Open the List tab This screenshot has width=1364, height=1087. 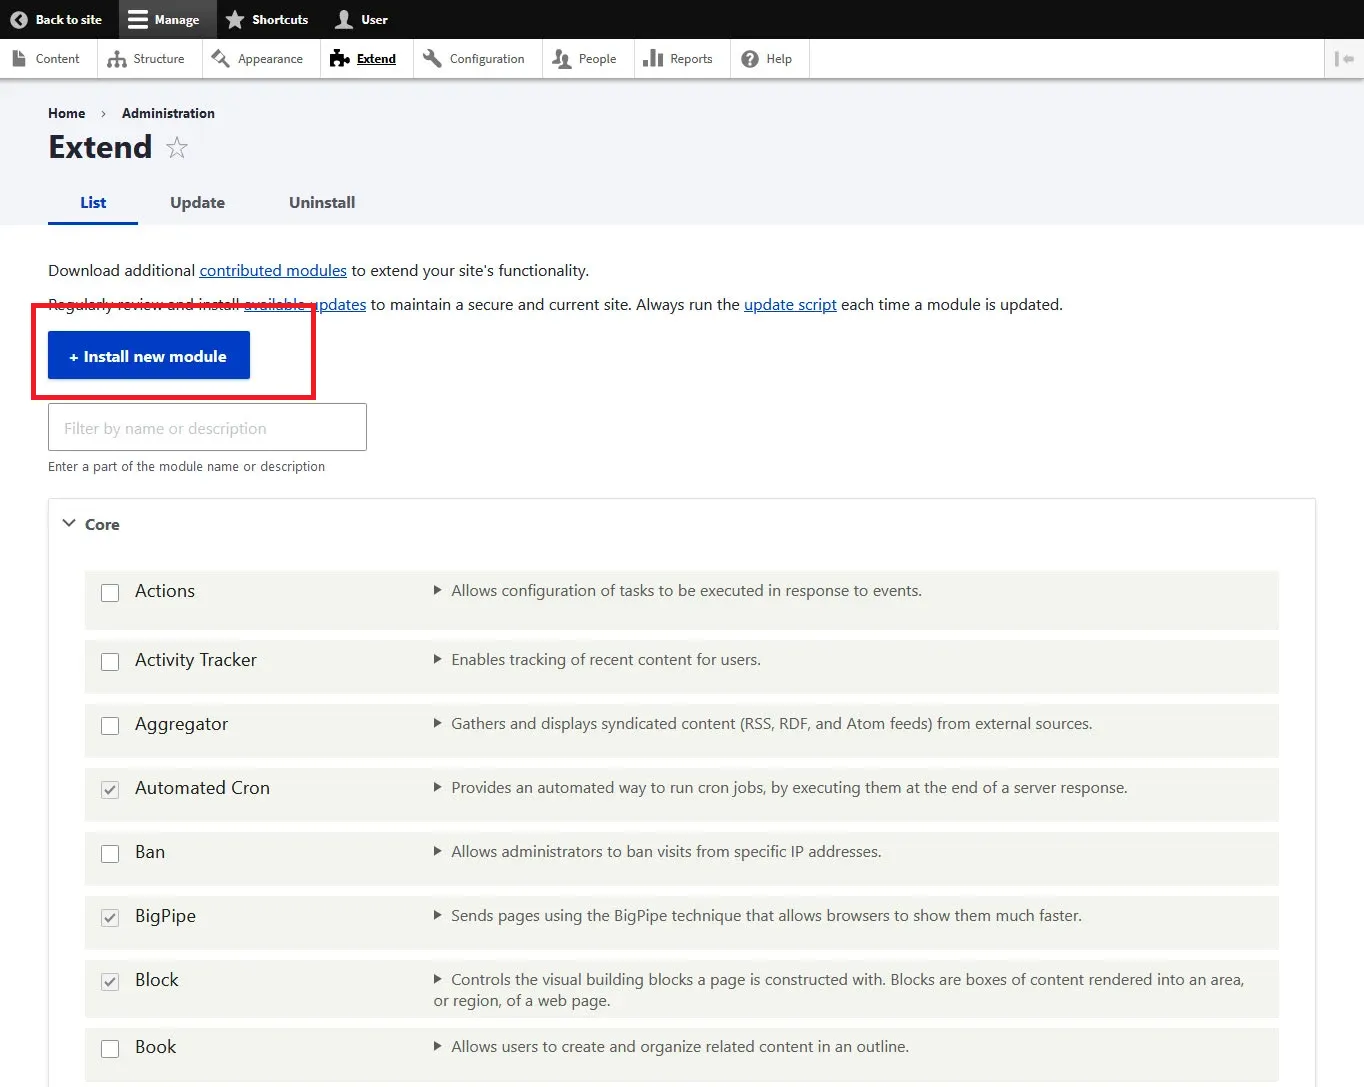[93, 202]
